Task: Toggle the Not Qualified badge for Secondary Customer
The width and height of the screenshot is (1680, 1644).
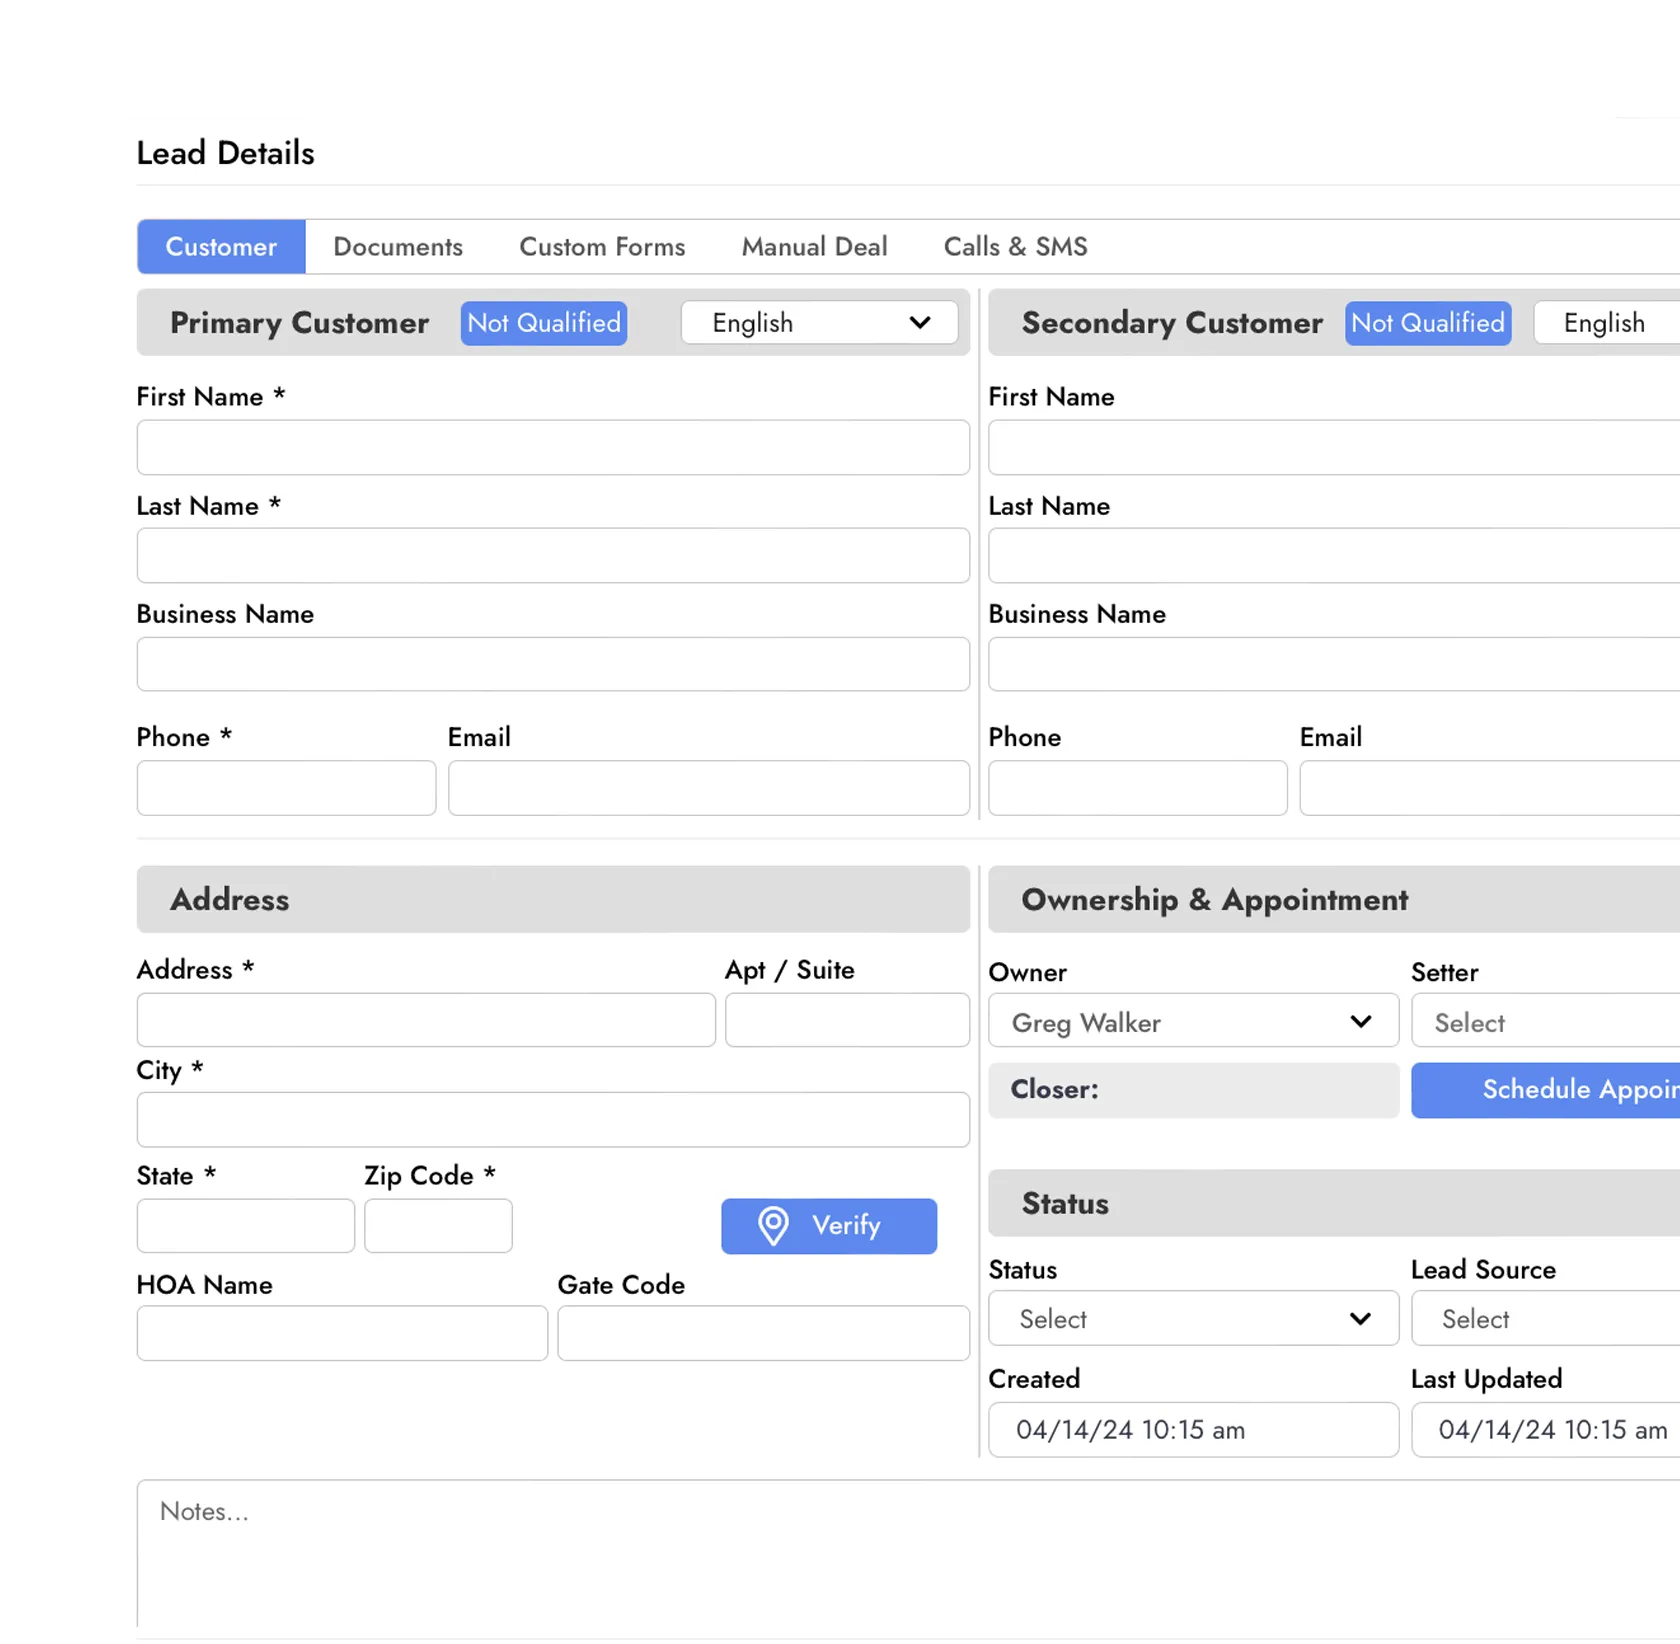Action: 1427,322
